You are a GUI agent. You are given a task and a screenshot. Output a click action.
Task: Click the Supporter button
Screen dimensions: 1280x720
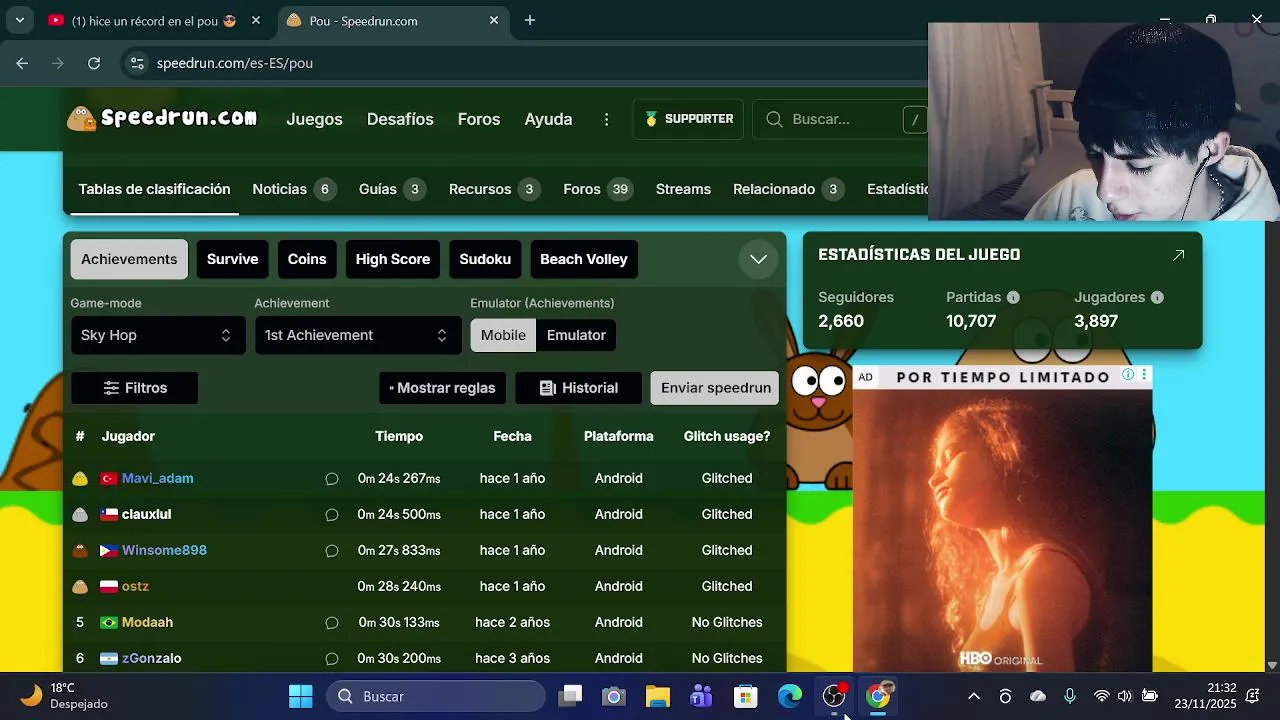[688, 119]
